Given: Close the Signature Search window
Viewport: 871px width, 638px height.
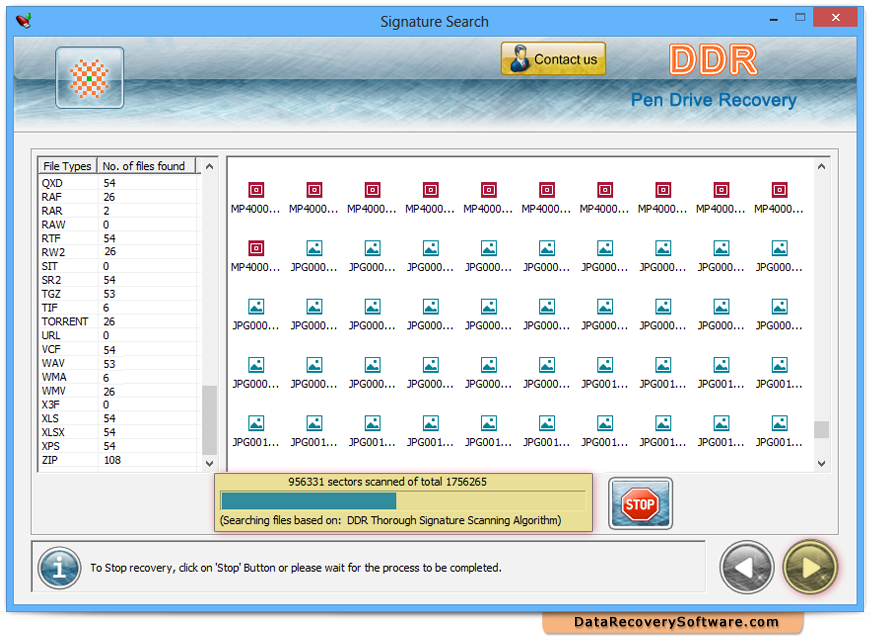Looking at the screenshot, I should (835, 18).
